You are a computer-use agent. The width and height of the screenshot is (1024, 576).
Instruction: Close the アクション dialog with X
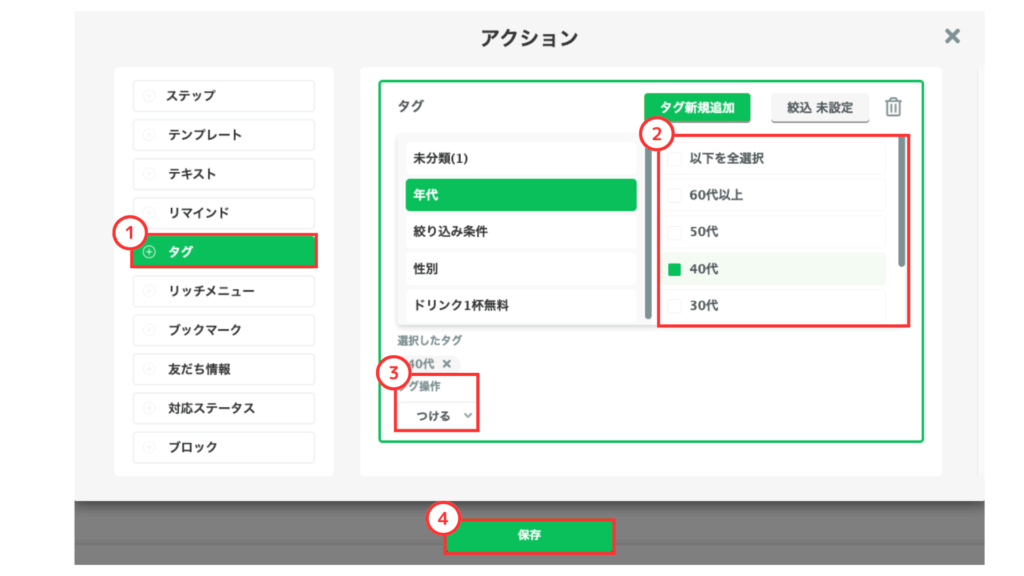pos(952,37)
